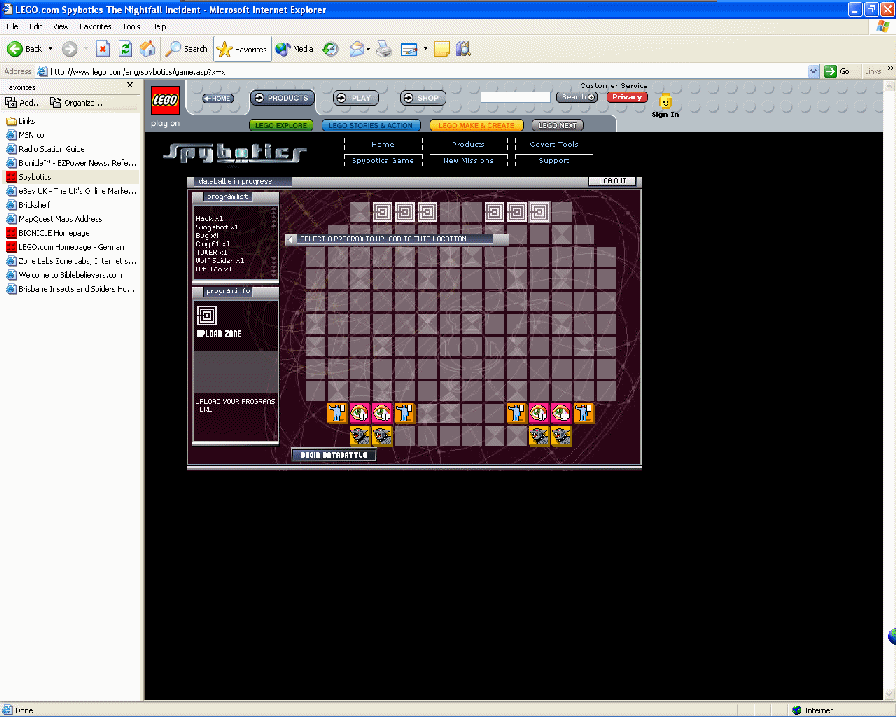Click the New Missions link
The height and width of the screenshot is (717, 896).
coord(468,161)
